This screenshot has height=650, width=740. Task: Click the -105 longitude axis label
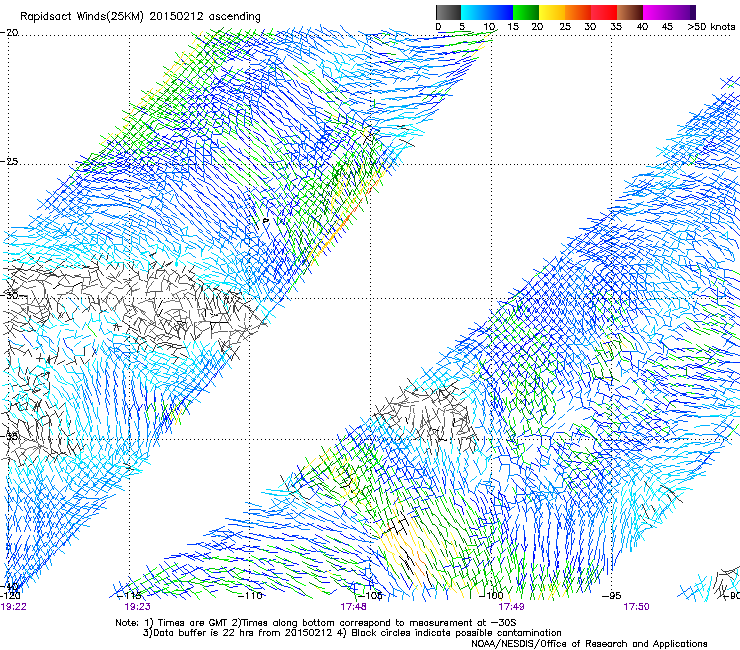point(370,596)
